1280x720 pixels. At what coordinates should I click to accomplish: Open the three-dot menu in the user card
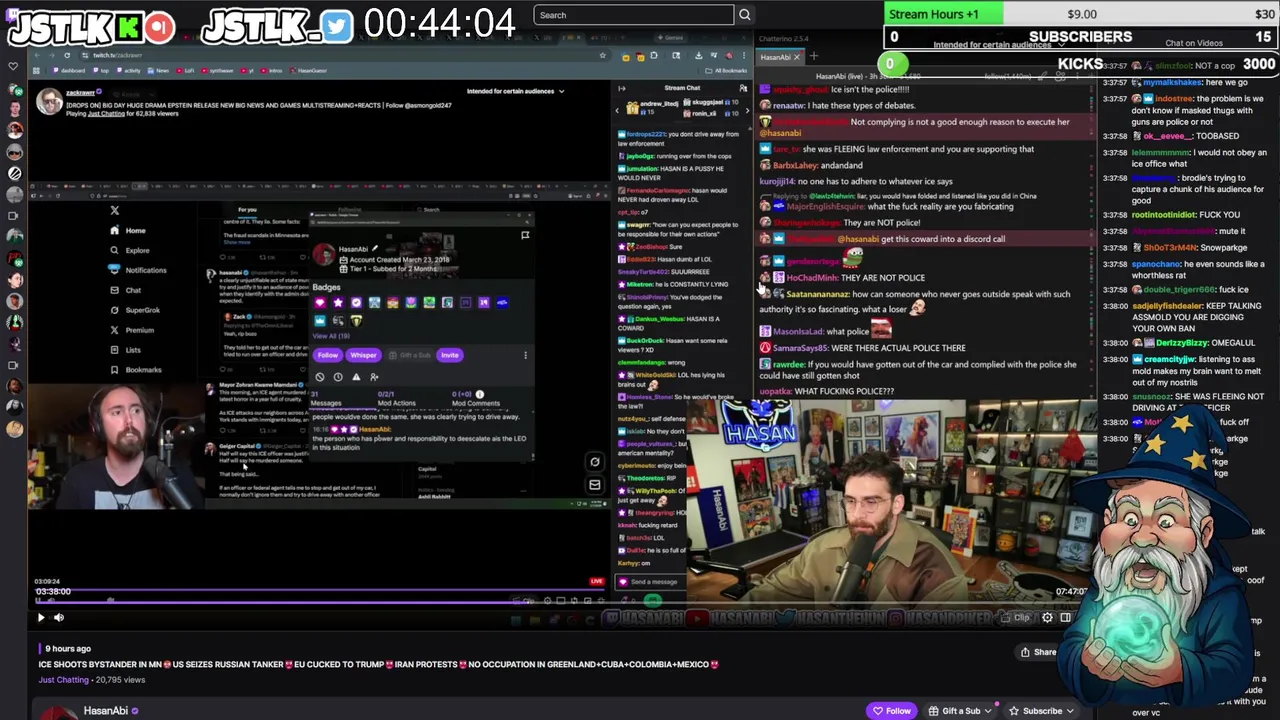tap(525, 355)
